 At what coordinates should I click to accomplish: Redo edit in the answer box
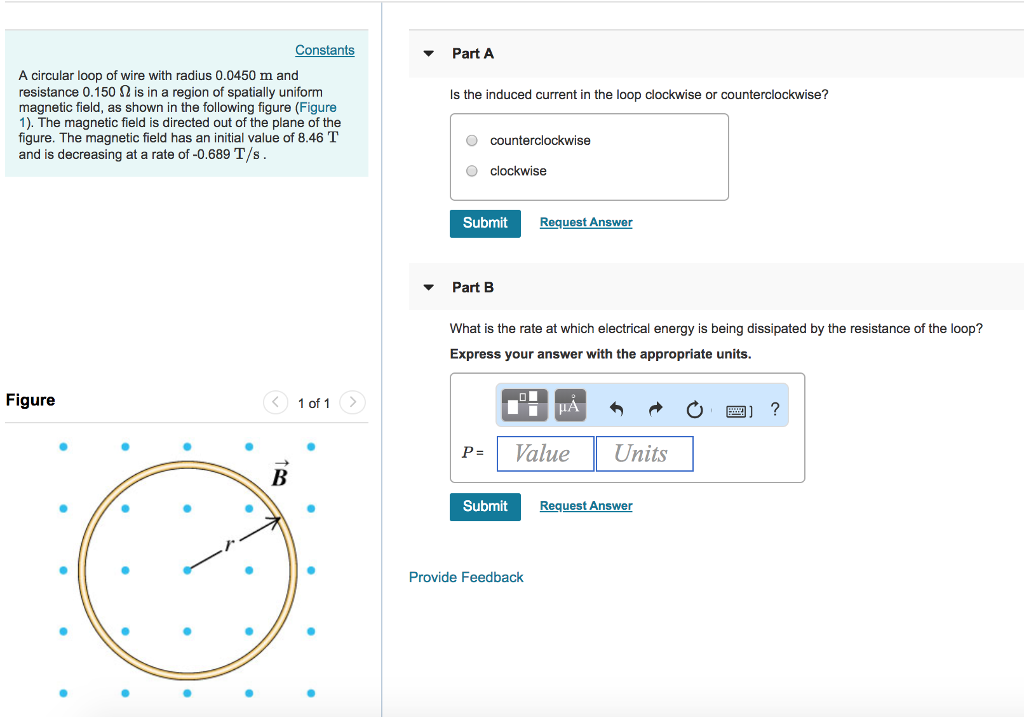[655, 405]
